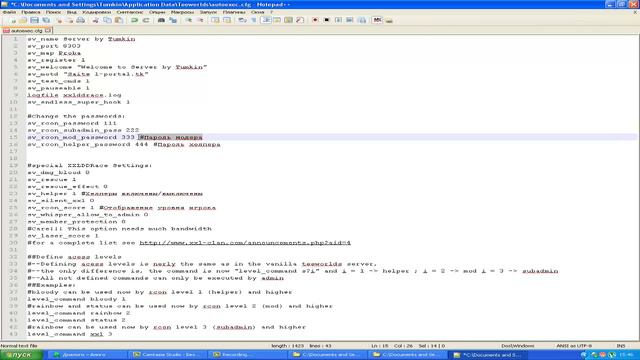Undo the last edit with toolbar arrow
This screenshot has width=640, height=360.
pos(134,20)
